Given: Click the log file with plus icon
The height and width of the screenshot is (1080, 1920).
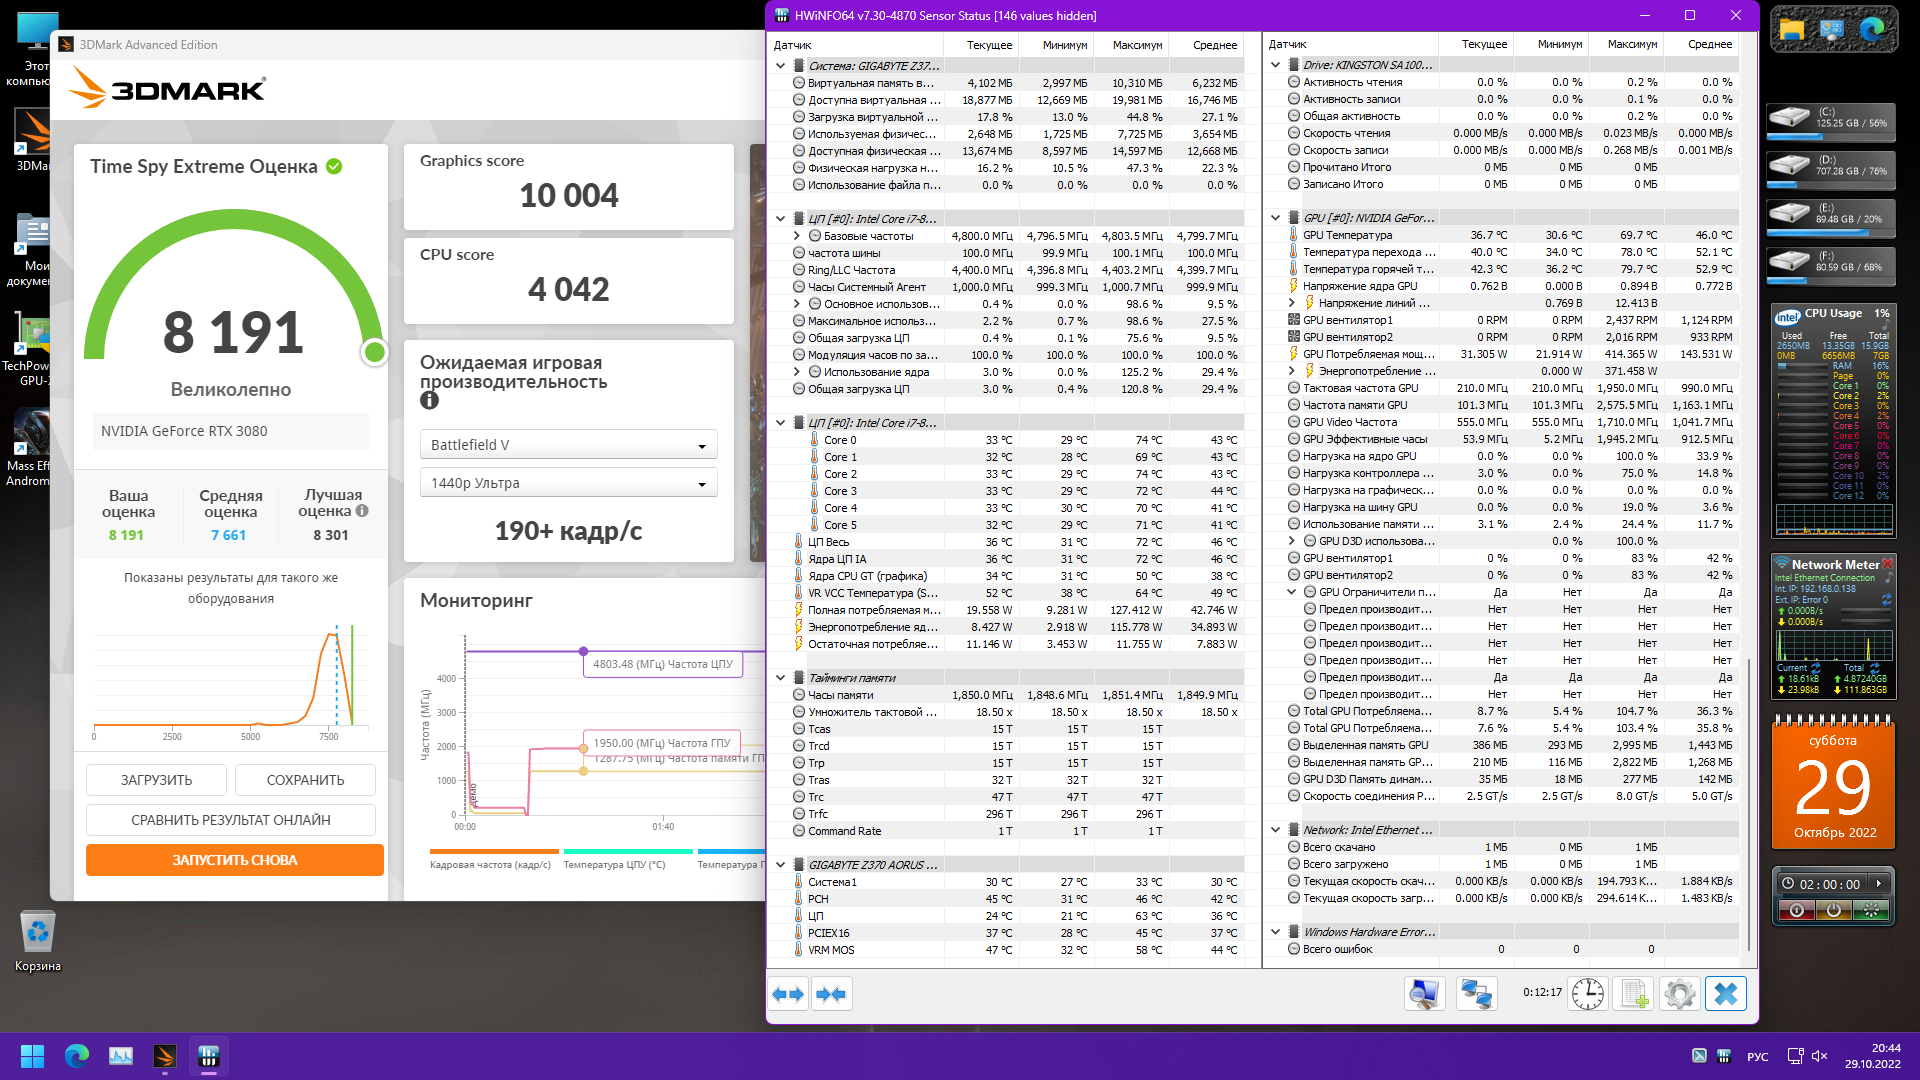Looking at the screenshot, I should [x=1634, y=994].
